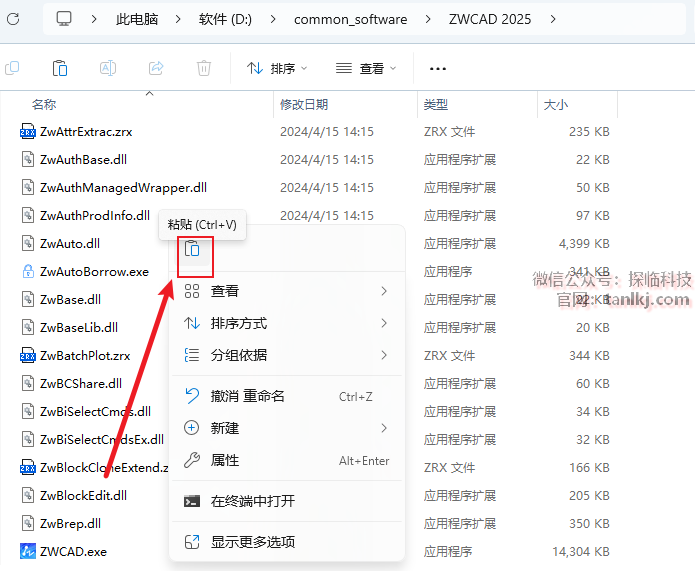Expand the chevron before 此电脑 breadcrumb
Screen dimensions: 695x571
click(x=94, y=19)
